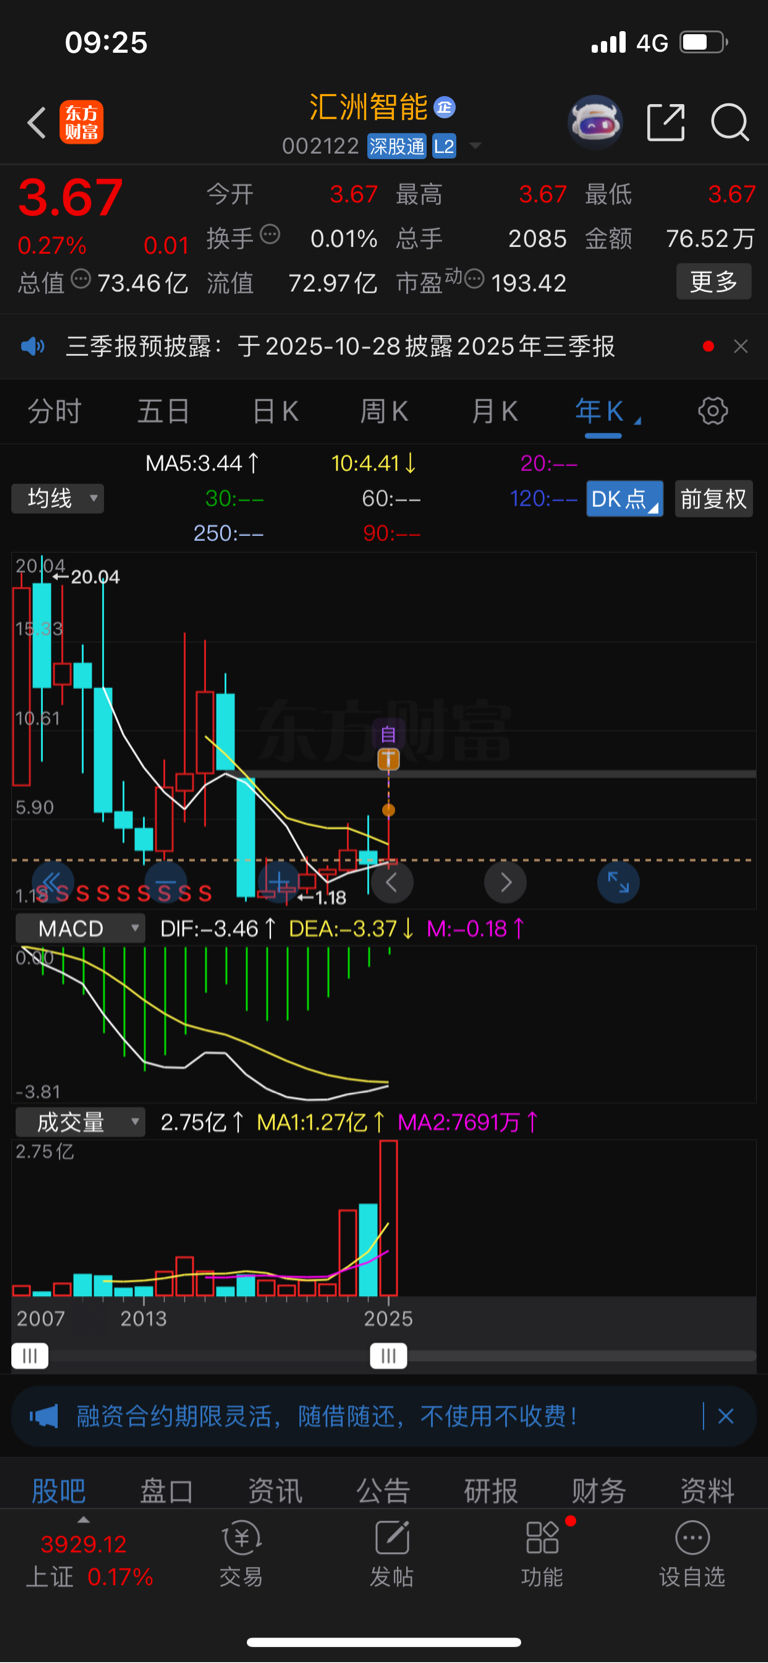Select the 研报 tab

tap(491, 1491)
